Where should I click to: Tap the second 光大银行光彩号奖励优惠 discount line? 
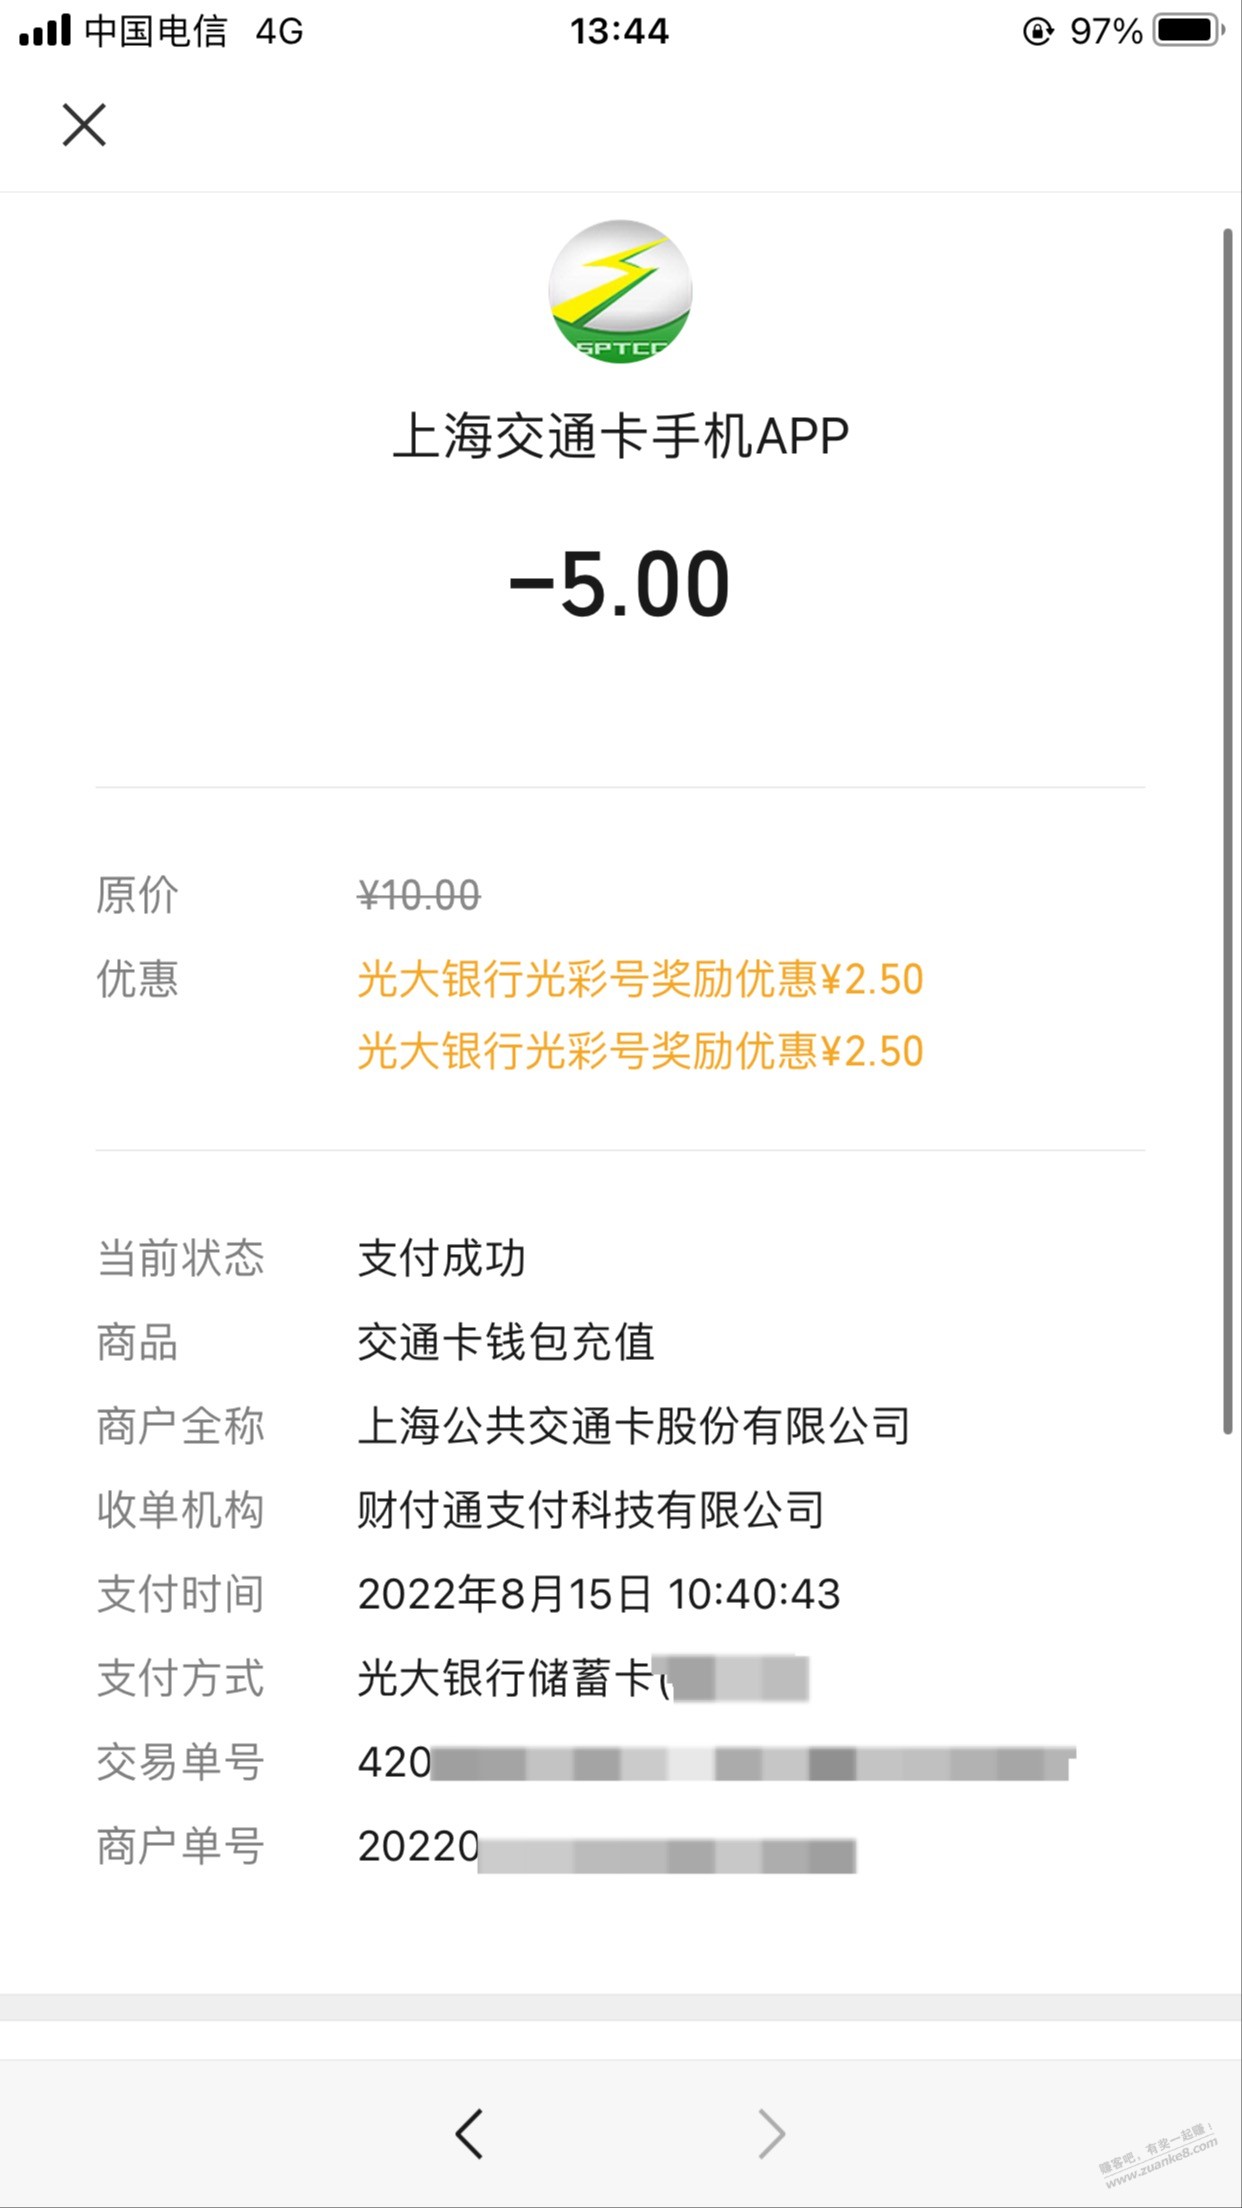(640, 1051)
